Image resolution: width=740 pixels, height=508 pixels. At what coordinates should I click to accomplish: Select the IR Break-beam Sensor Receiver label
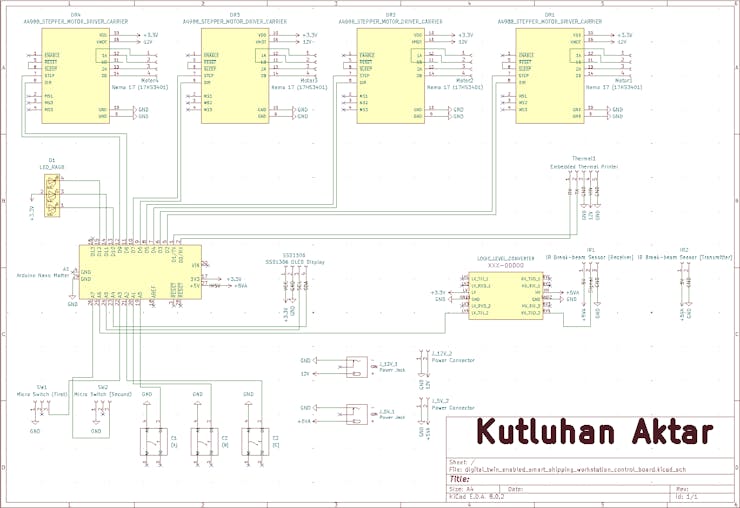pyautogui.click(x=589, y=257)
